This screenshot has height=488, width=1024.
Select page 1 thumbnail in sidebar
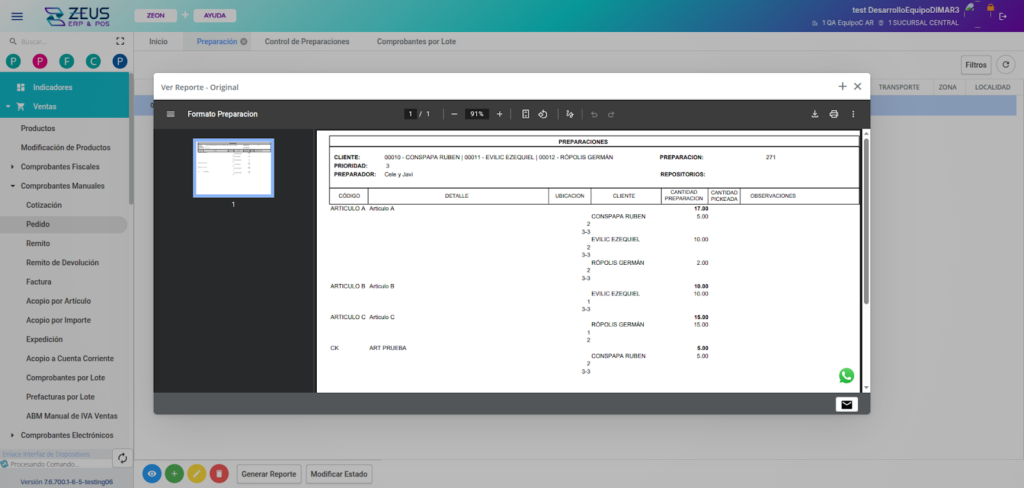[x=233, y=168]
